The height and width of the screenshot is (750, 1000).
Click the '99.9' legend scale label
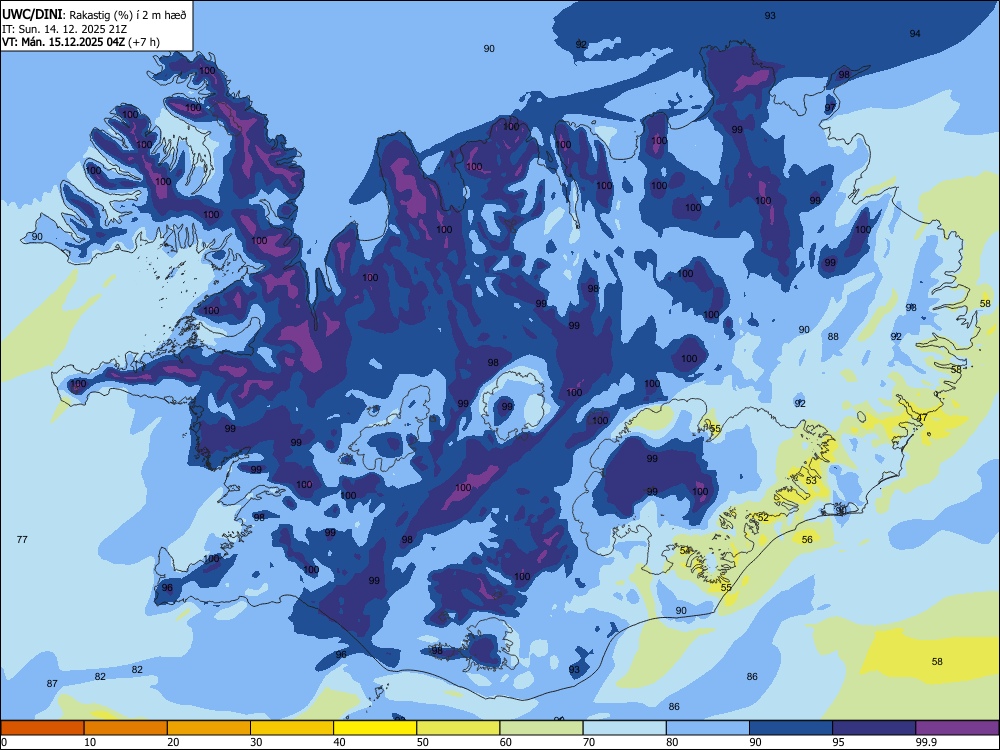(x=926, y=742)
